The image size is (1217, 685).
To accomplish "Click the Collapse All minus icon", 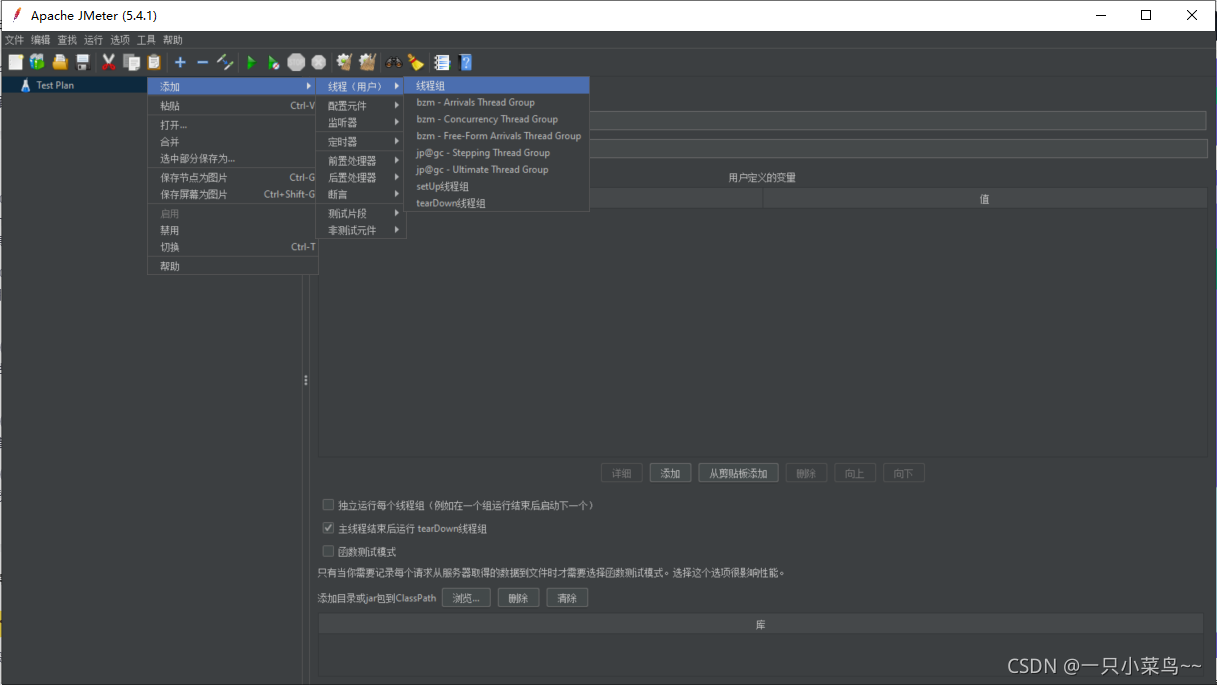I will pos(202,62).
